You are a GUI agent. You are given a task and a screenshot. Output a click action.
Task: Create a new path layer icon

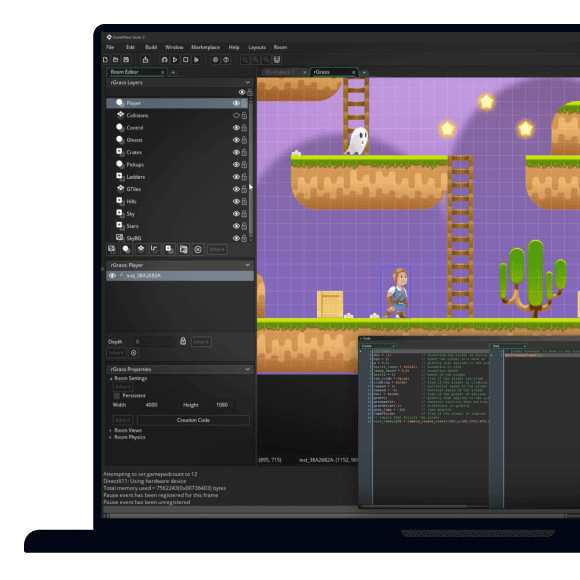click(x=155, y=249)
